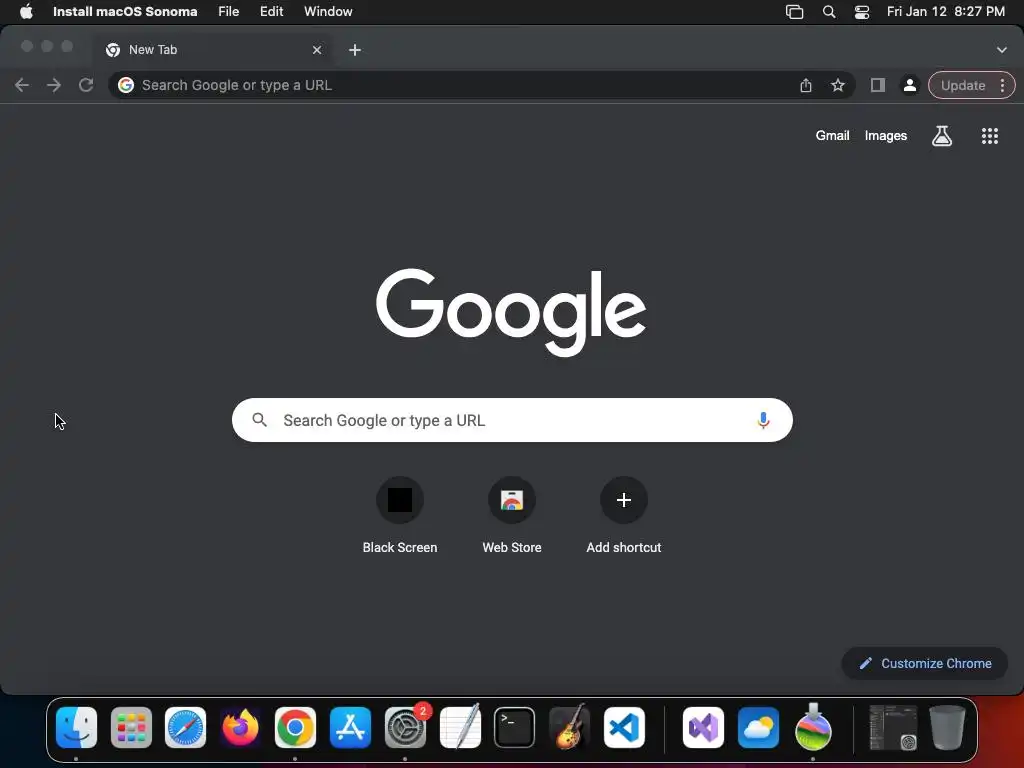Go back with the browser back arrow

pos(22,85)
